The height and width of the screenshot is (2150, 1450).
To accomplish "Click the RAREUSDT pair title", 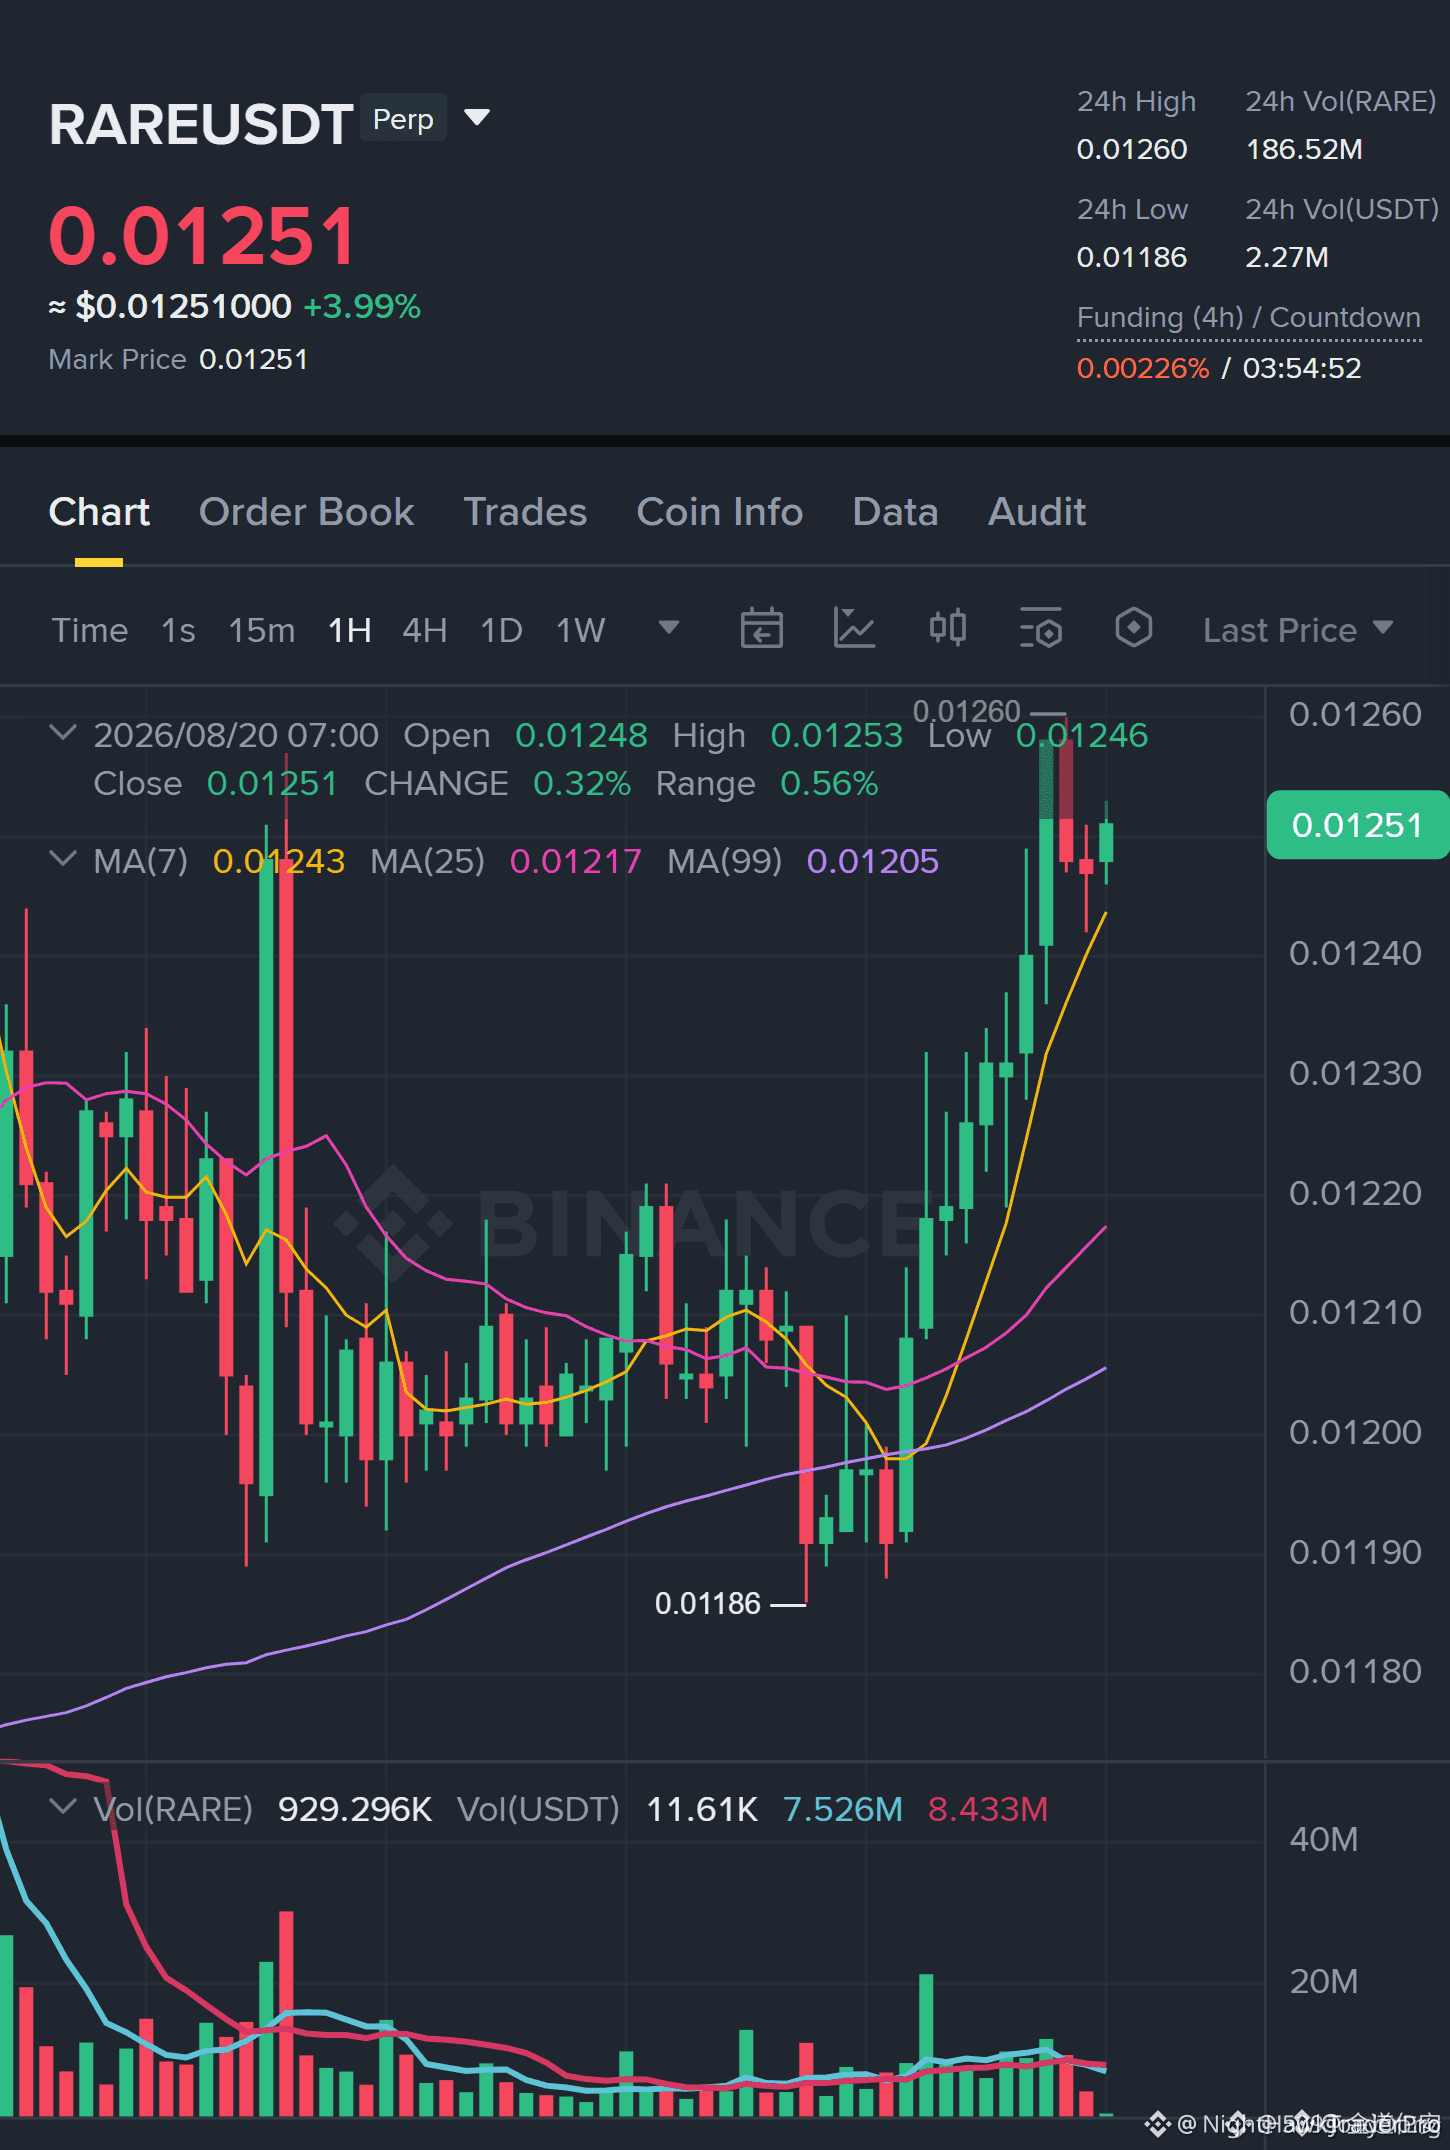I will click(201, 124).
